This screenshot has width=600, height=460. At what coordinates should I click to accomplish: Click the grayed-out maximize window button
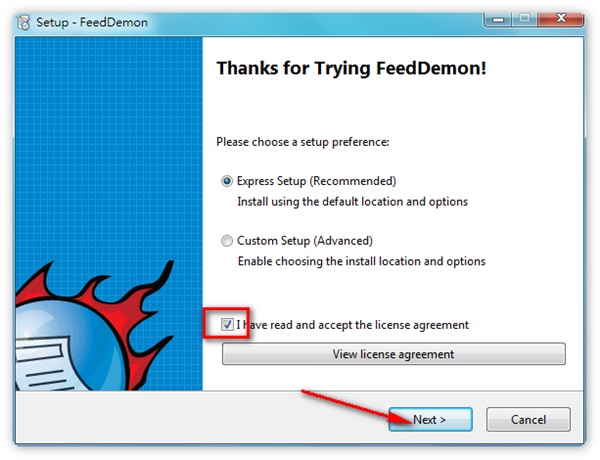point(525,18)
